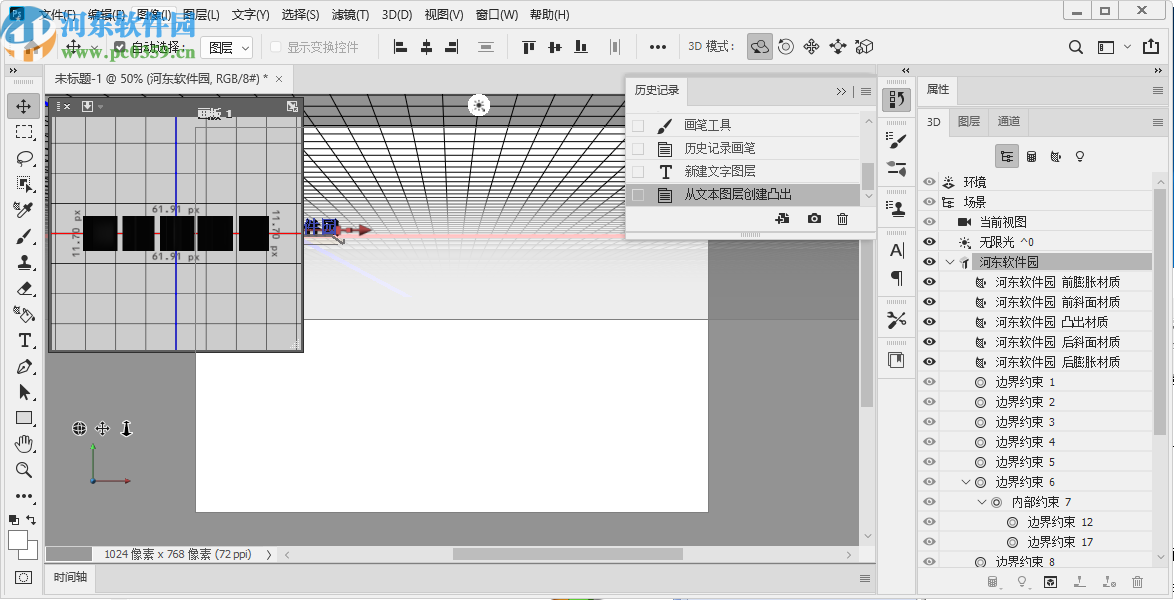This screenshot has height=600, width=1174.
Task: Switch to the 通道 tab
Action: tap(1008, 121)
